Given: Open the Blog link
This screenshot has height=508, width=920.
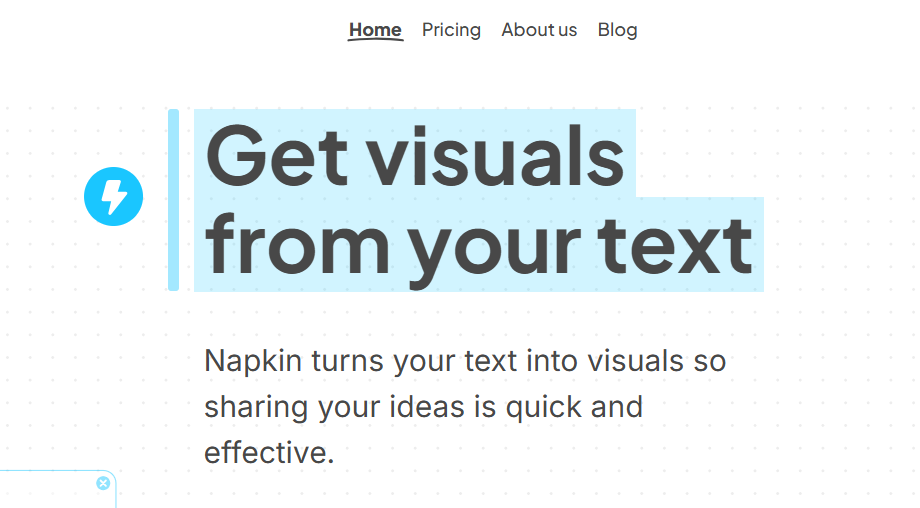Looking at the screenshot, I should click(617, 29).
